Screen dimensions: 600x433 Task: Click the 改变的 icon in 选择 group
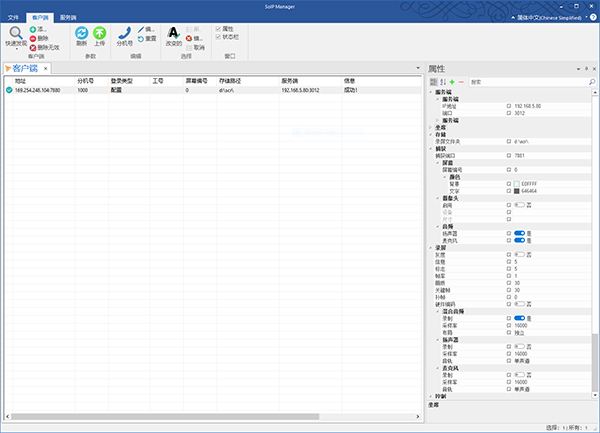[173, 33]
